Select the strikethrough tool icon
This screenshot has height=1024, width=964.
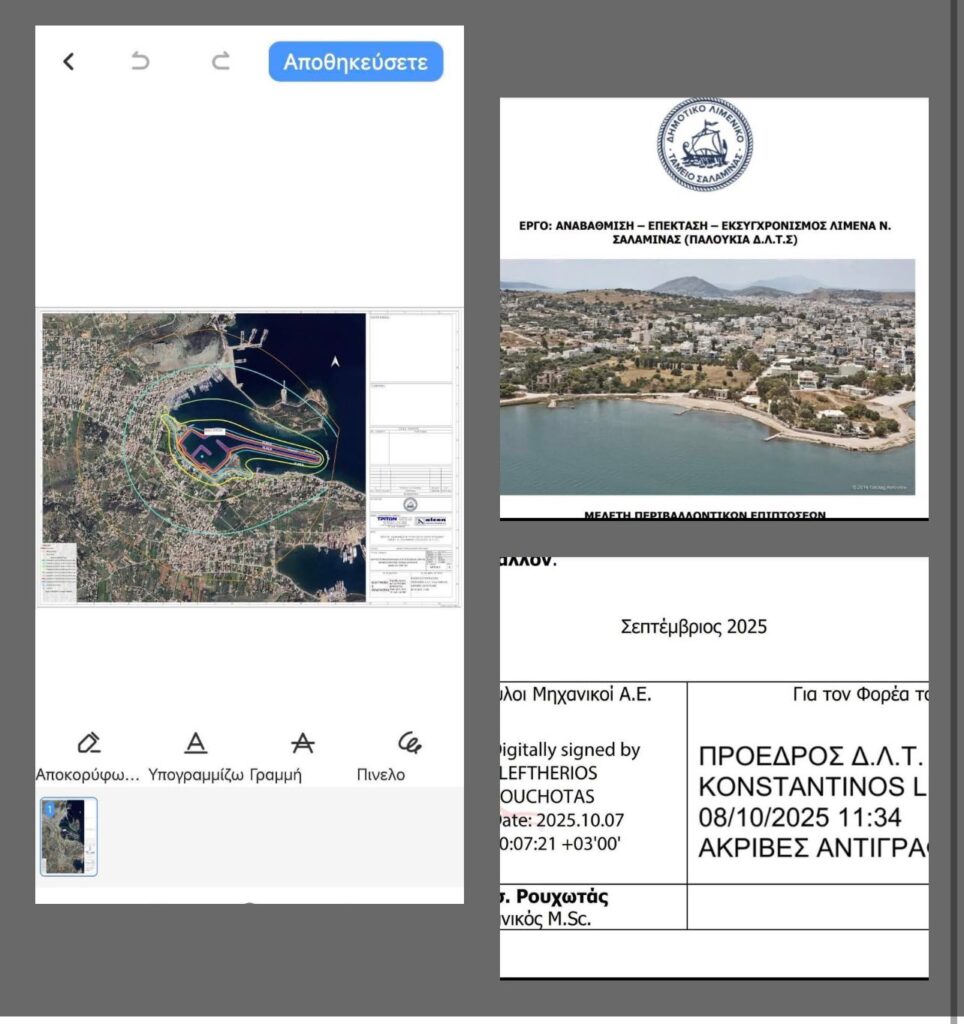coord(302,743)
